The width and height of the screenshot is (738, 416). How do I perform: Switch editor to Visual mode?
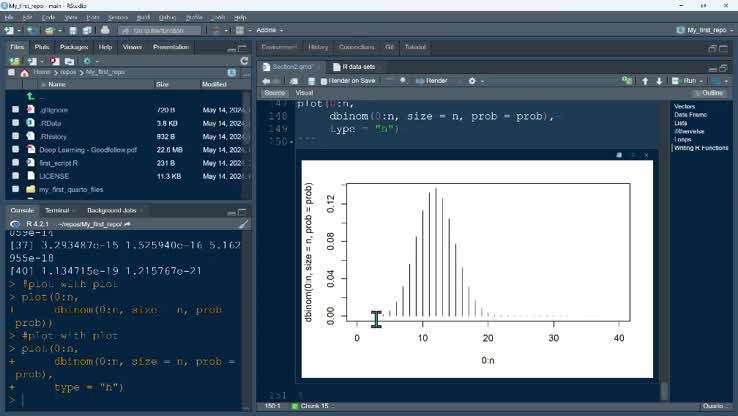click(304, 93)
